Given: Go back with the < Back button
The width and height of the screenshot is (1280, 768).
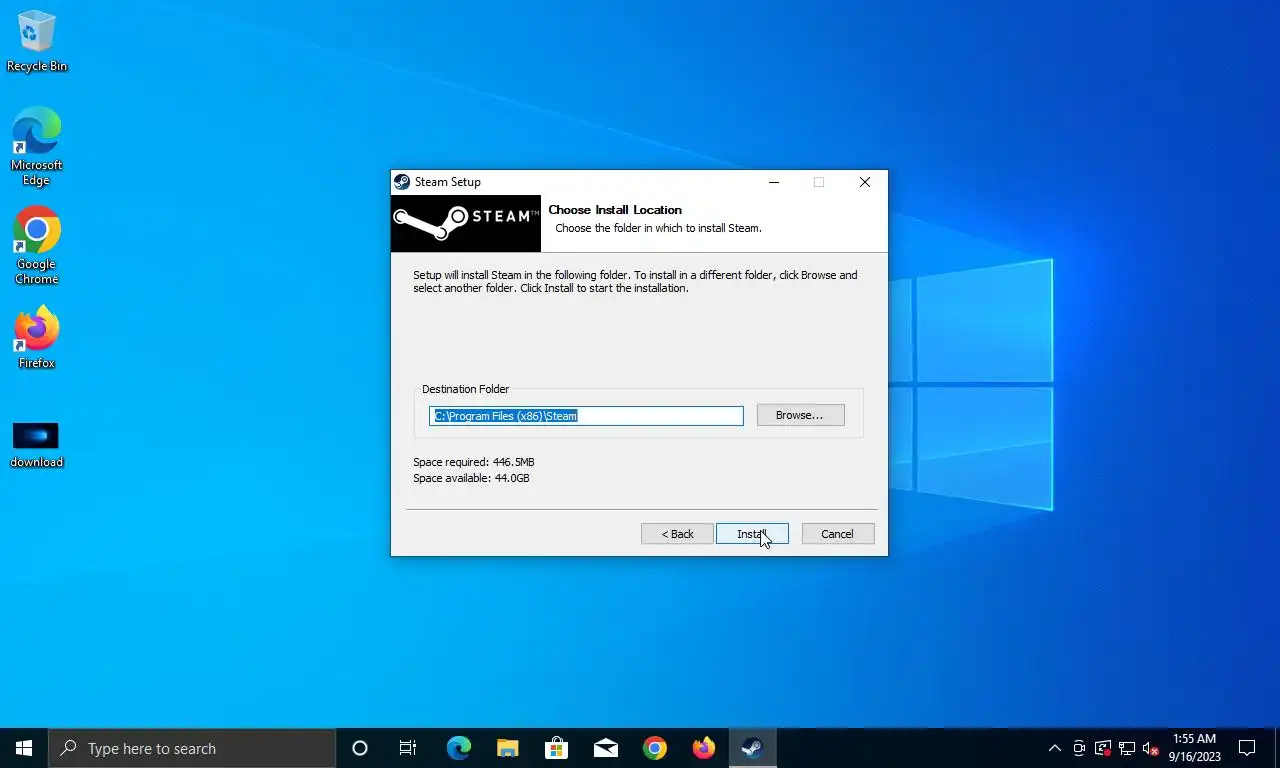Looking at the screenshot, I should 677,534.
